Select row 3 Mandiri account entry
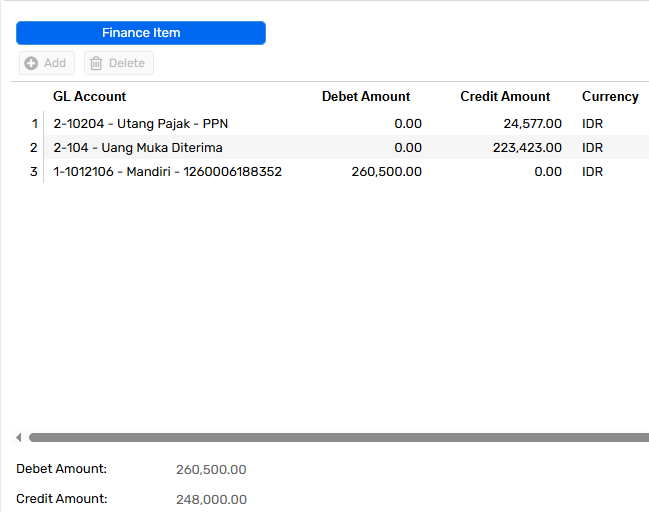 pyautogui.click(x=347, y=171)
